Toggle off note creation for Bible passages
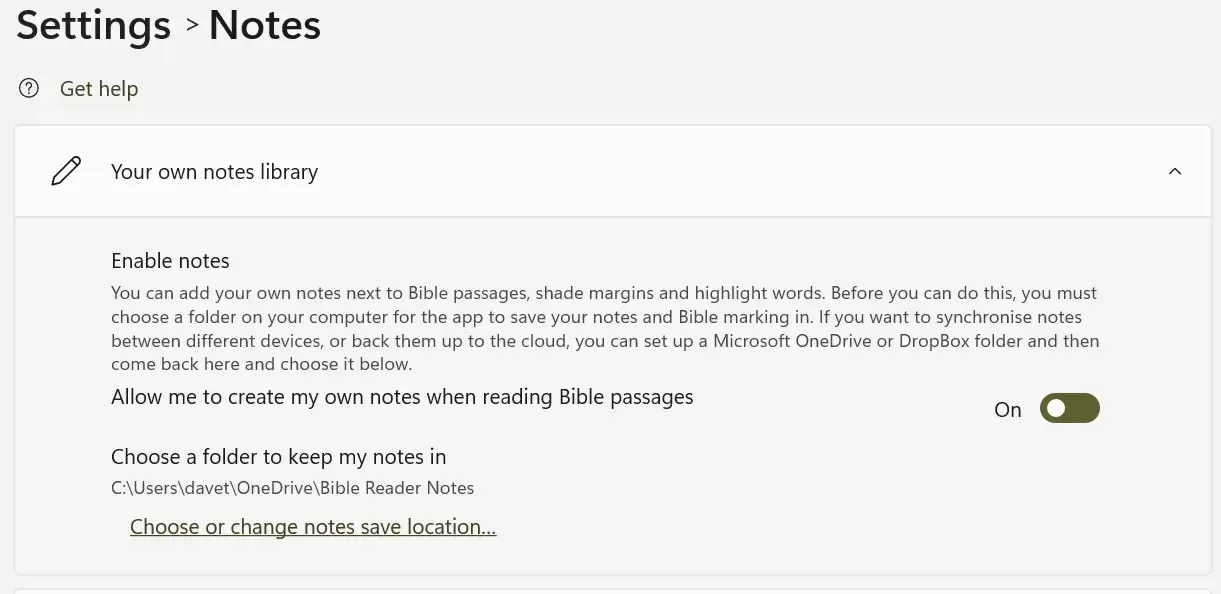This screenshot has width=1221, height=594. coord(1069,408)
